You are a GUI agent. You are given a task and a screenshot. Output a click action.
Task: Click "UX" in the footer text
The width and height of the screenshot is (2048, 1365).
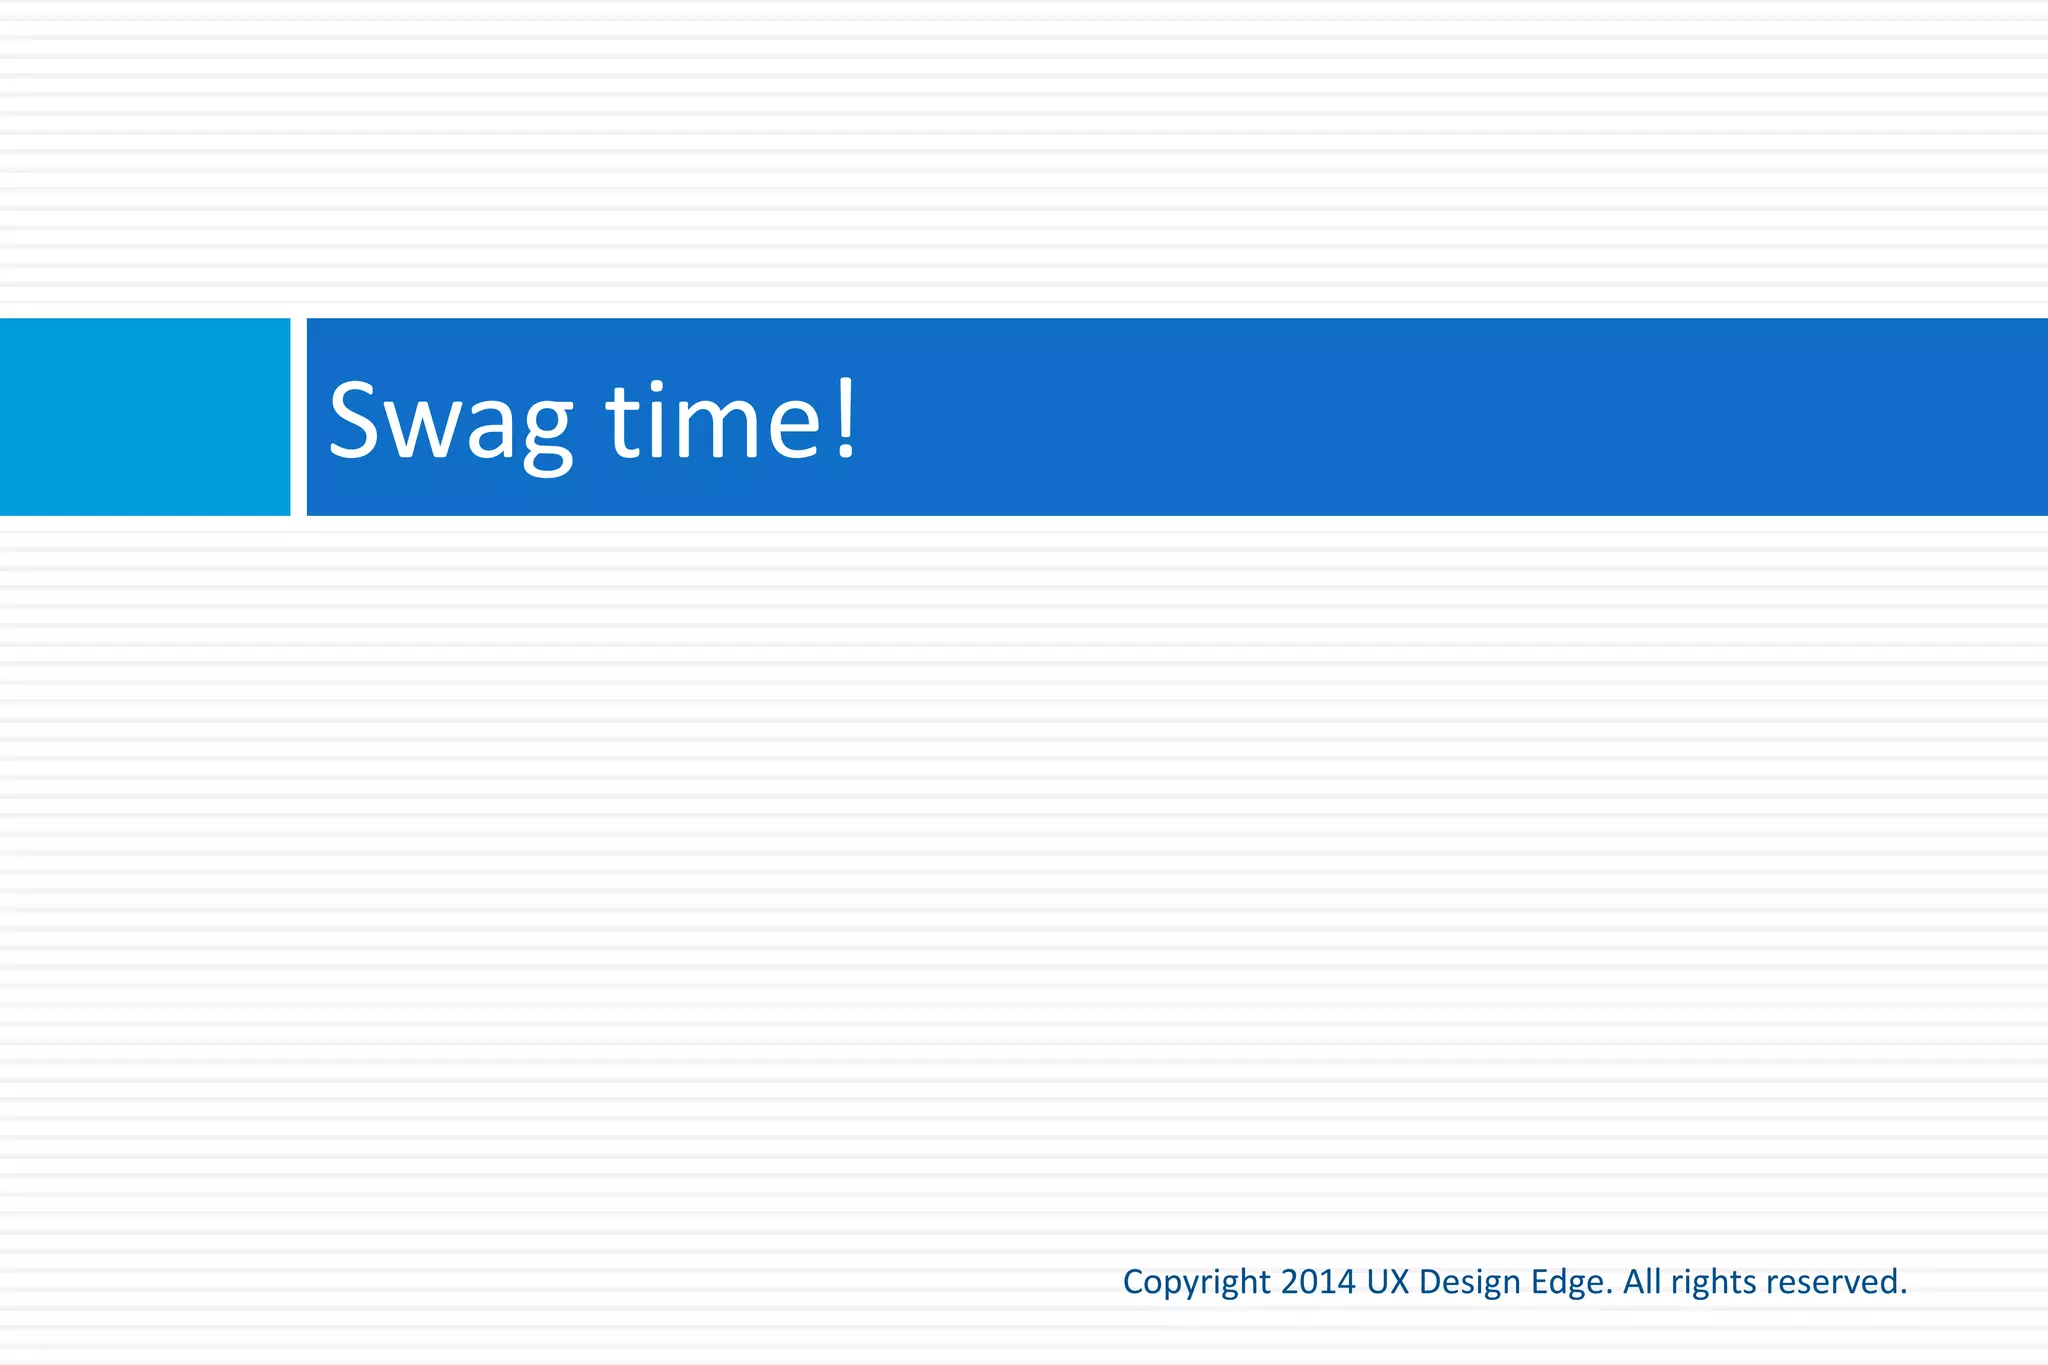pos(1387,1282)
